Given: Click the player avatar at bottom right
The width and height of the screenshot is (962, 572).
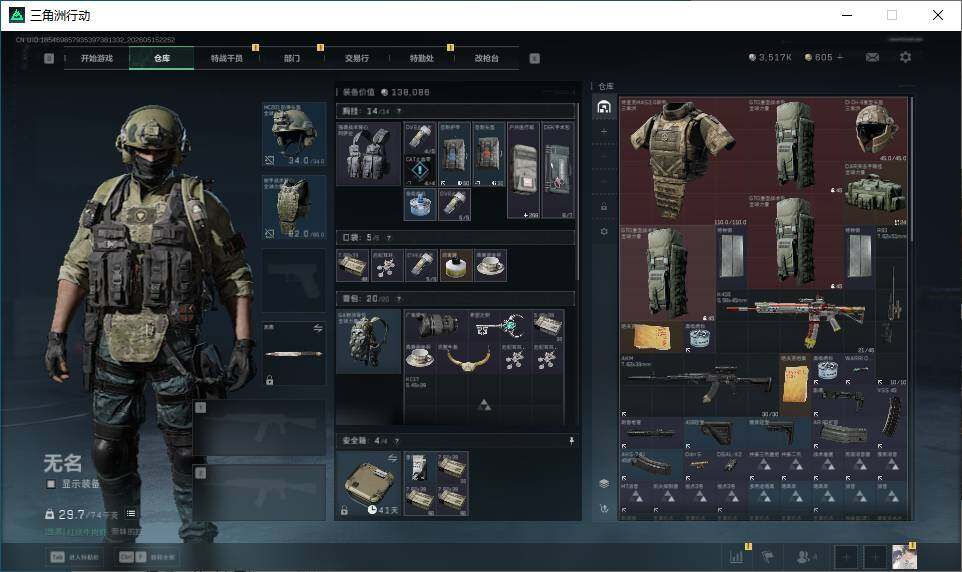Looking at the screenshot, I should pyautogui.click(x=904, y=557).
